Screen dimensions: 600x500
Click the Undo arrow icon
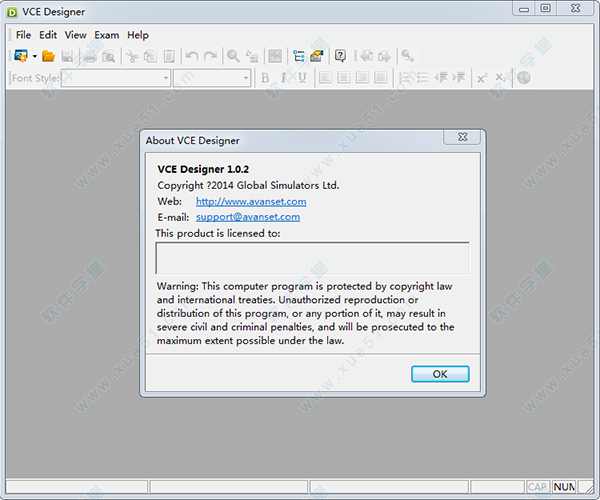point(192,56)
